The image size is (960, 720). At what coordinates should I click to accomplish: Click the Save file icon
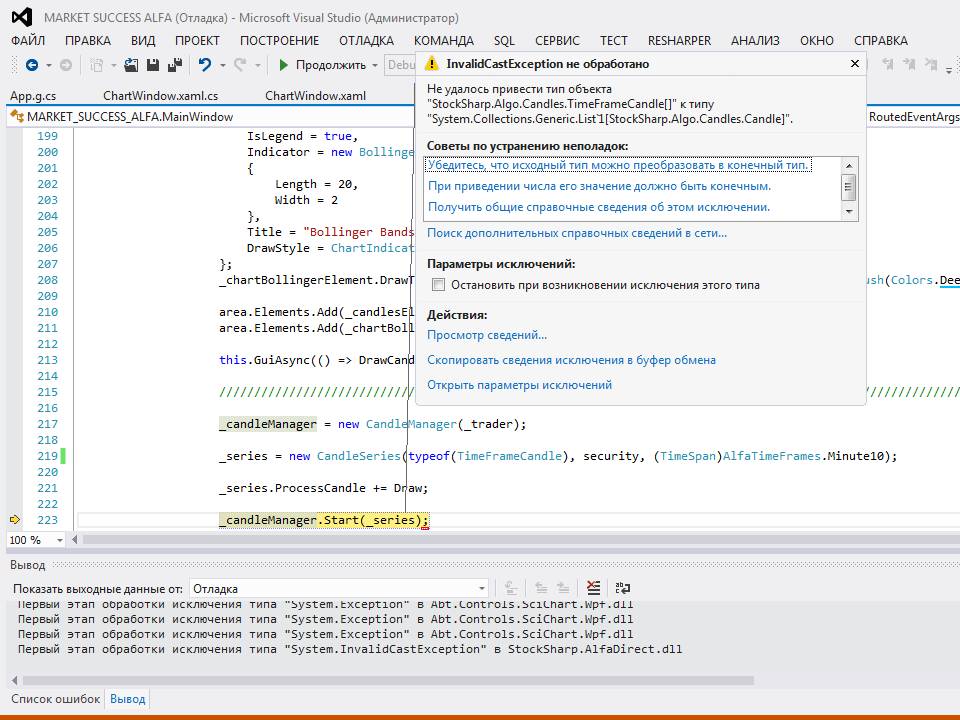coord(153,65)
